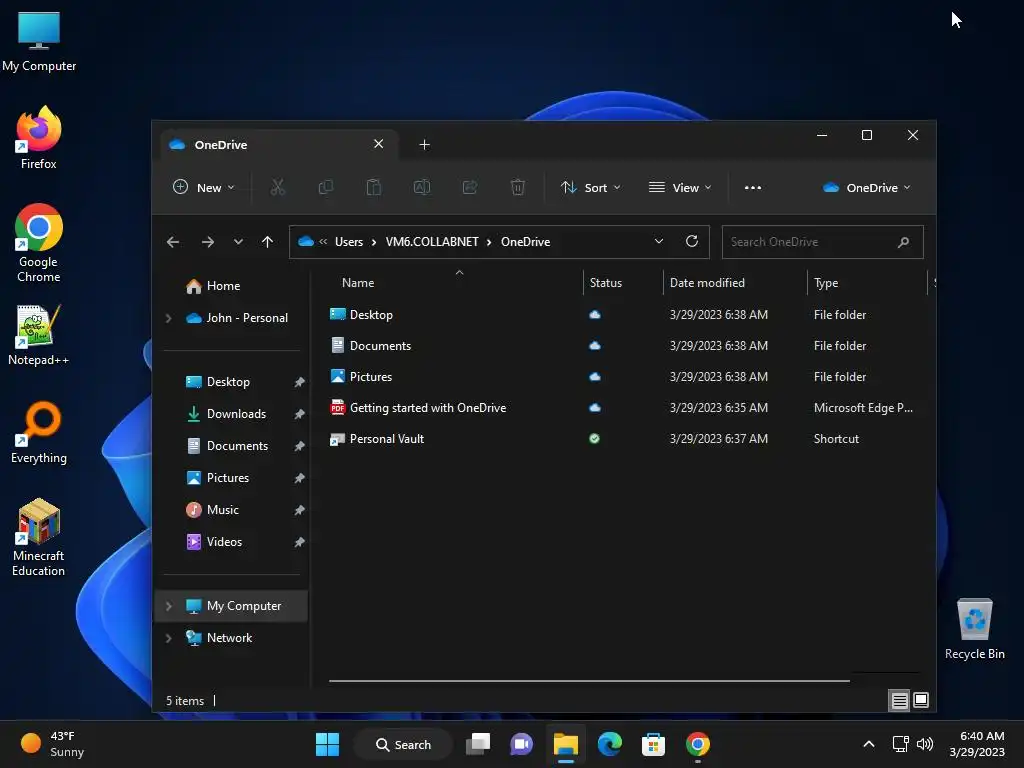Go back with the left arrow
Image resolution: width=1024 pixels, height=768 pixels.
pos(173,242)
